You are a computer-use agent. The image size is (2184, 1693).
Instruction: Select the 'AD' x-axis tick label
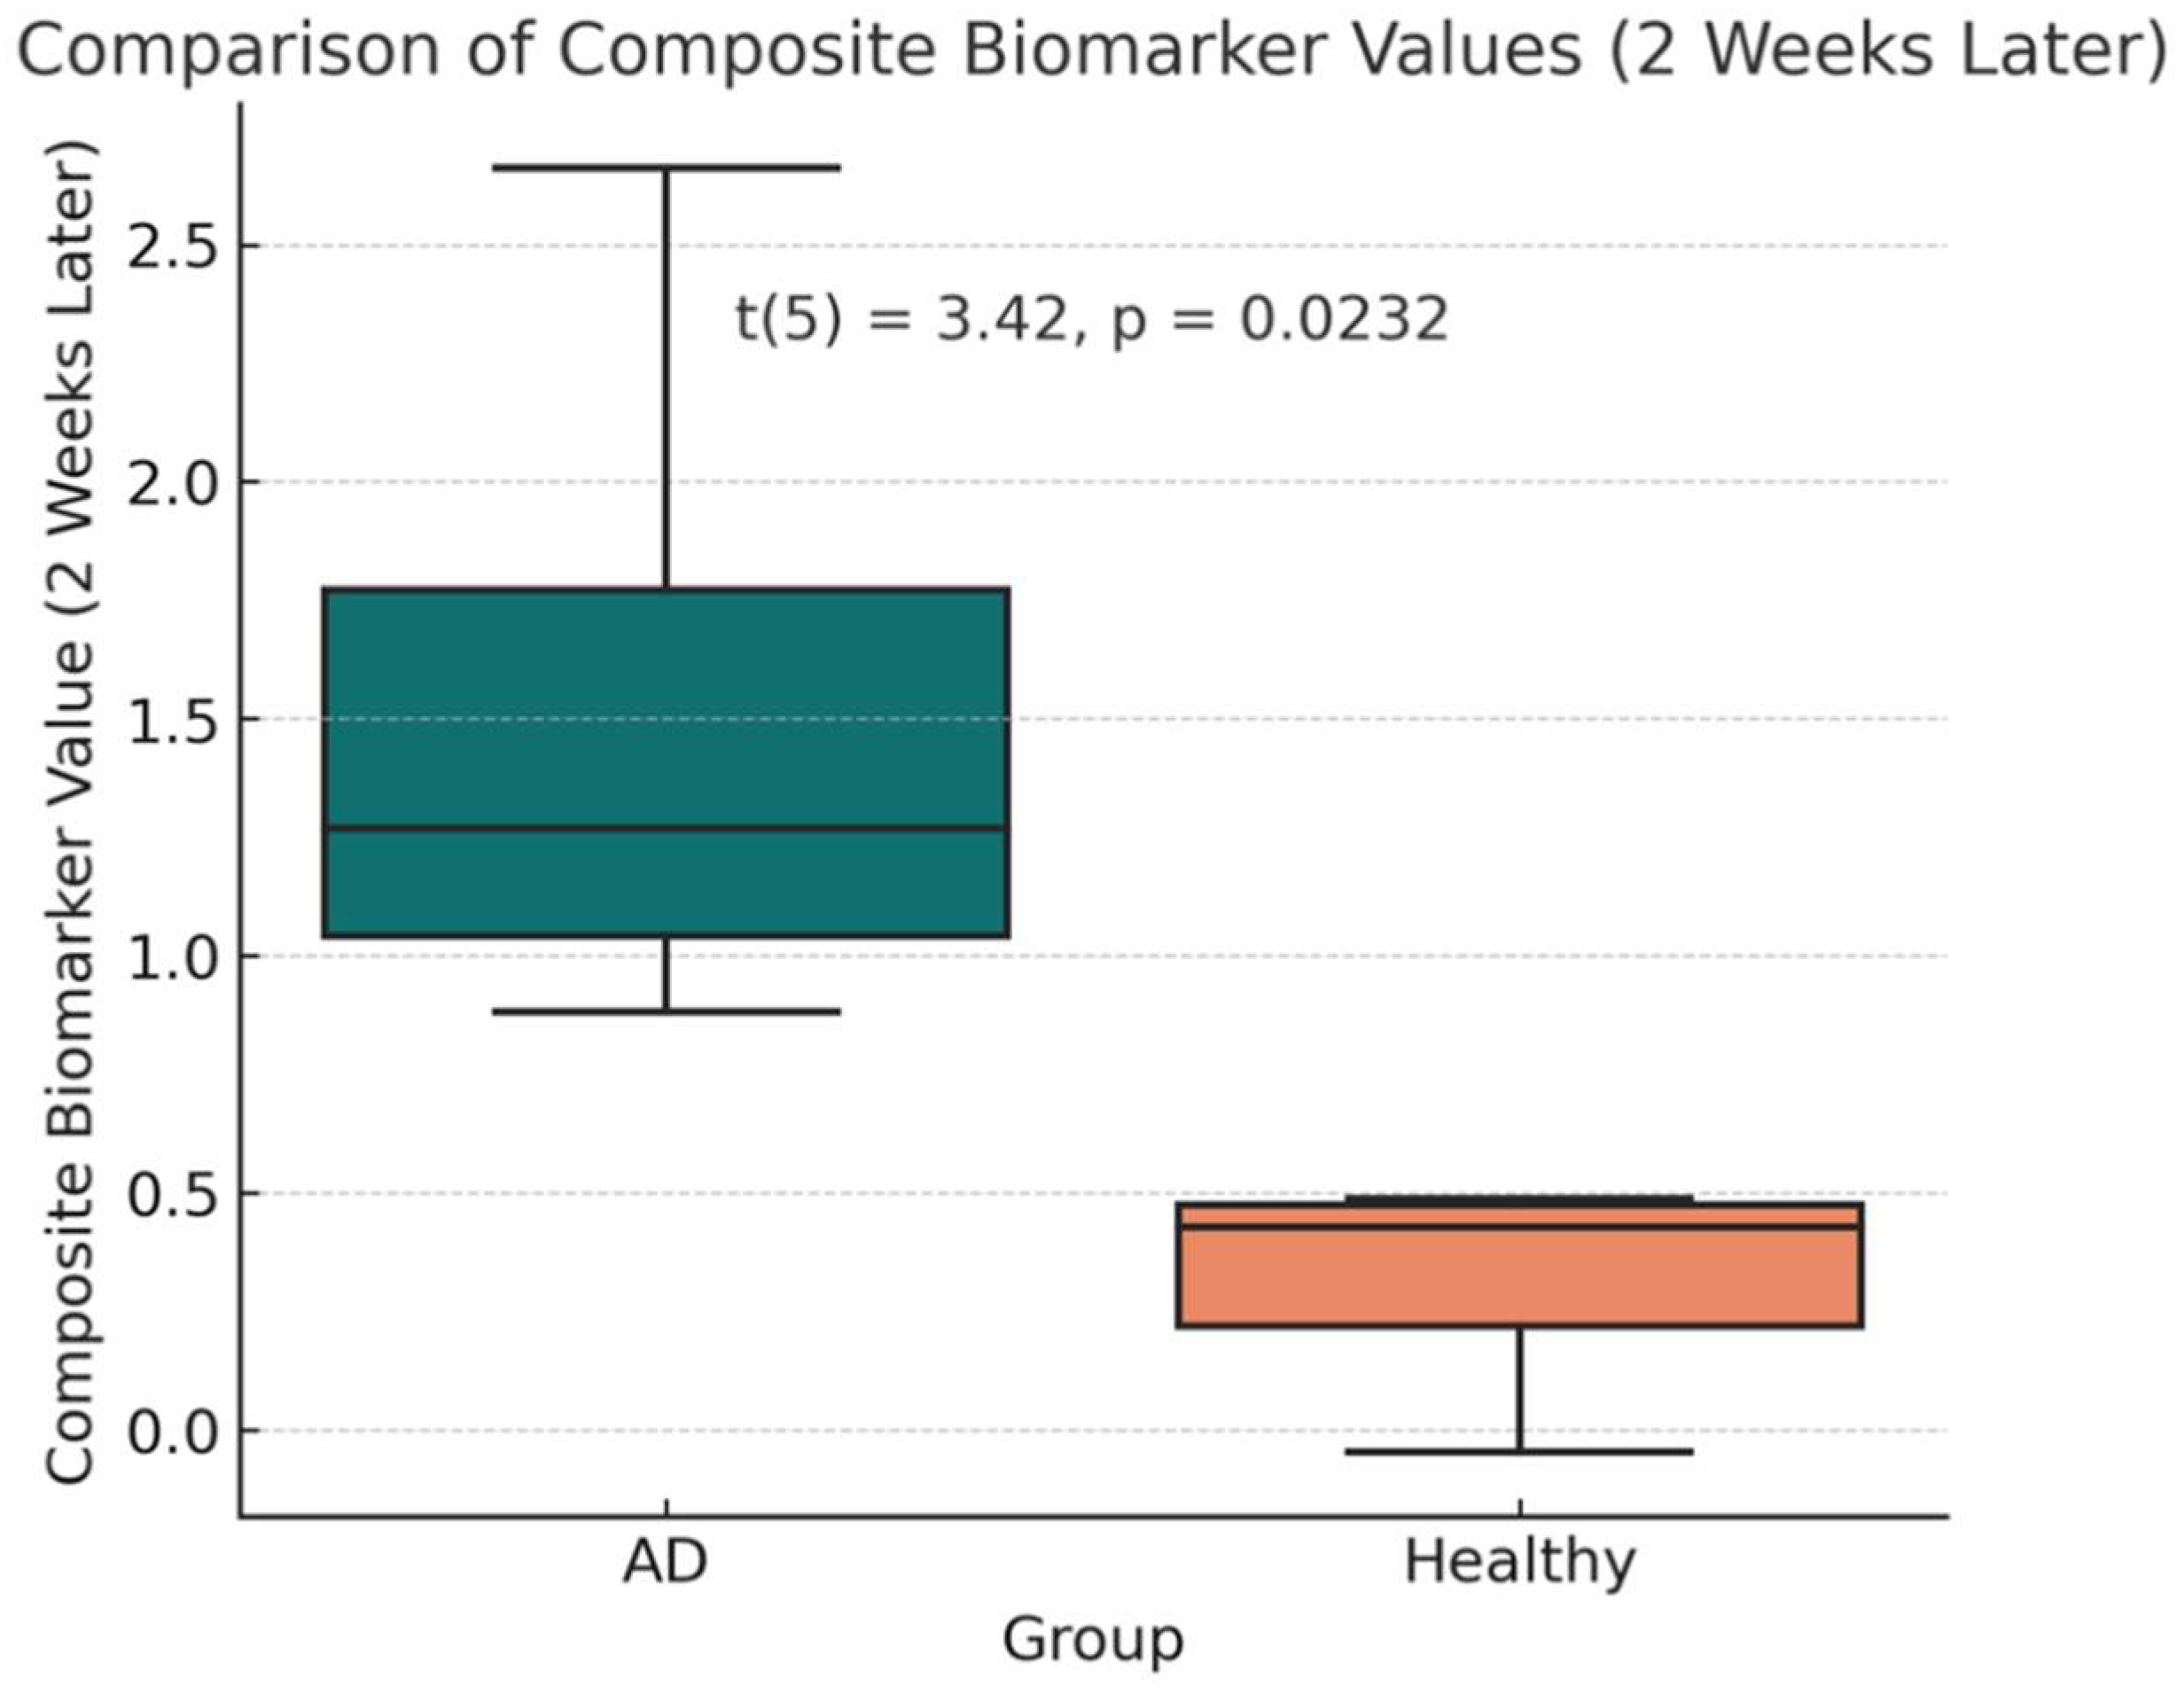click(665, 1562)
